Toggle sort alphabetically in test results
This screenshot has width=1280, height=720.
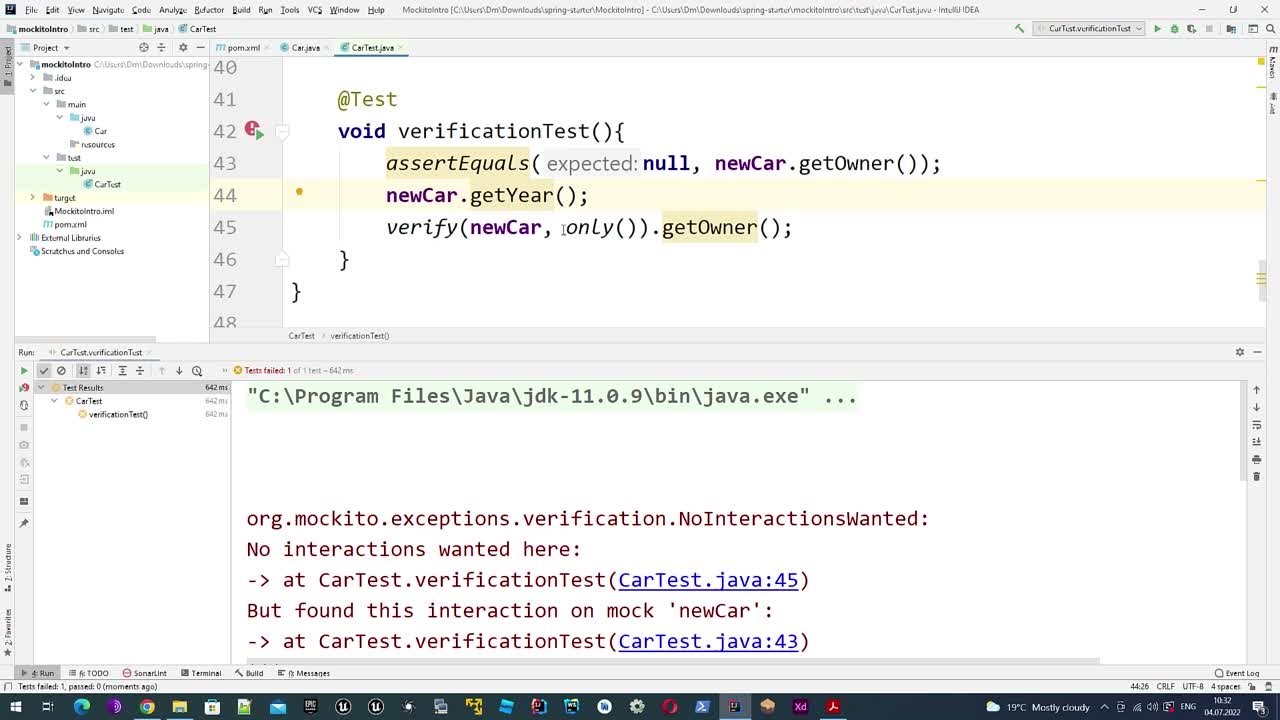click(84, 371)
